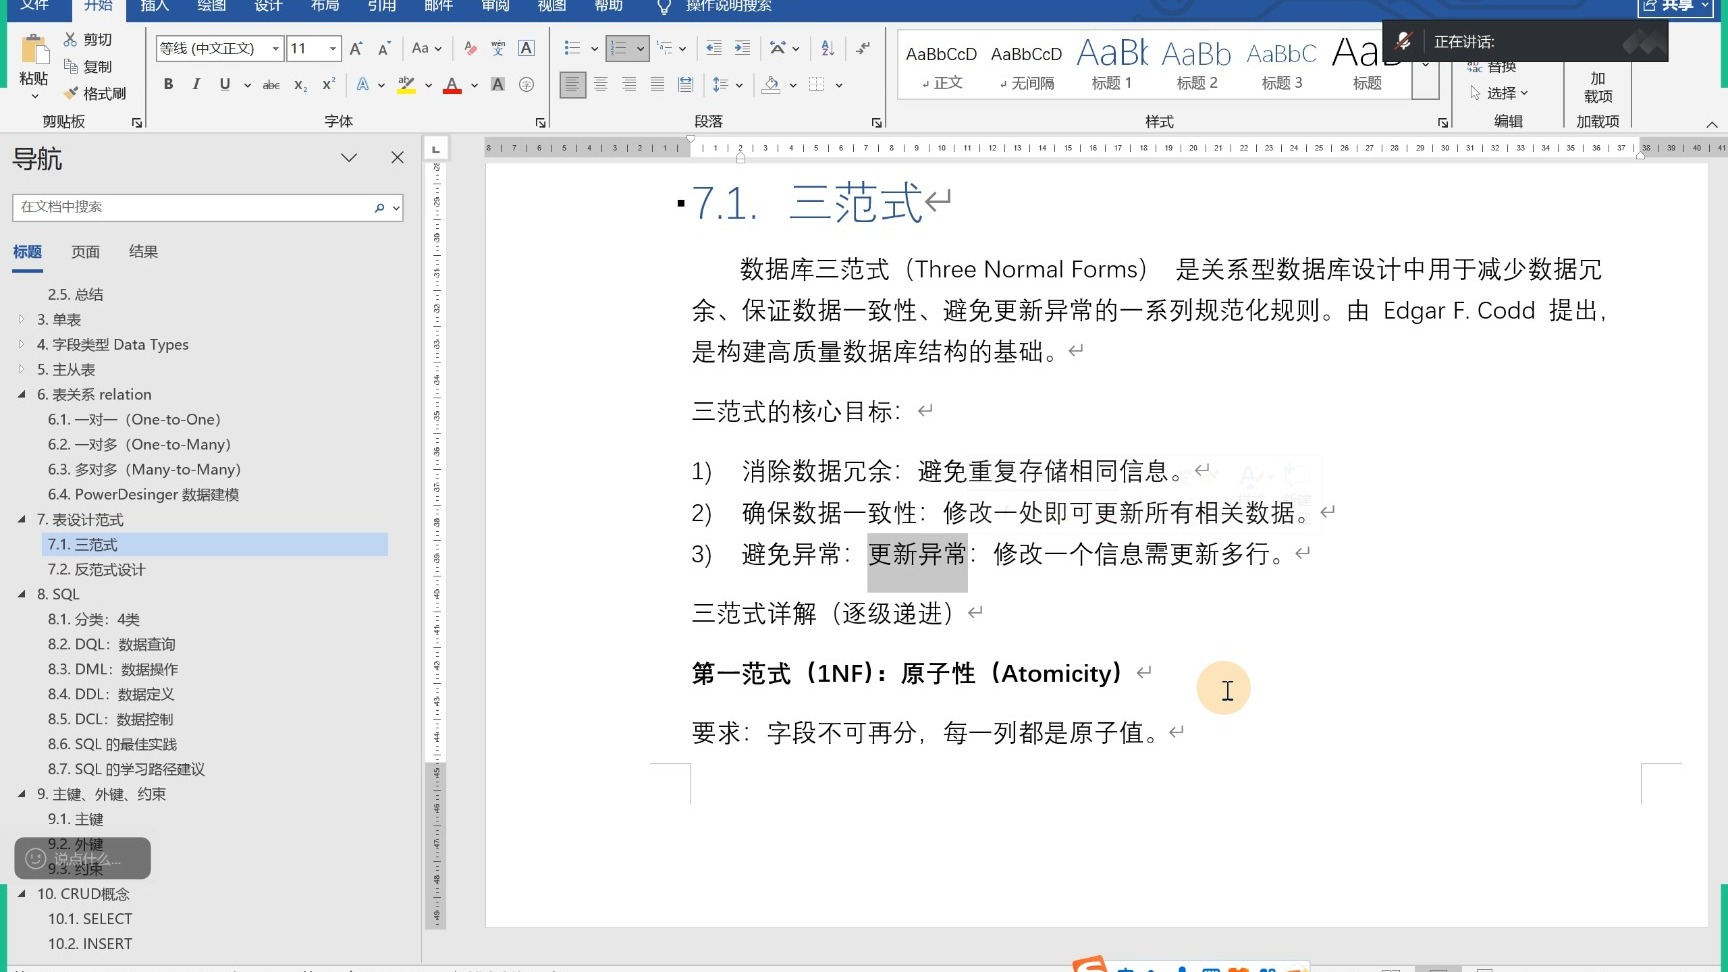
Task: Apply the 标题 1 style
Action: (1111, 64)
